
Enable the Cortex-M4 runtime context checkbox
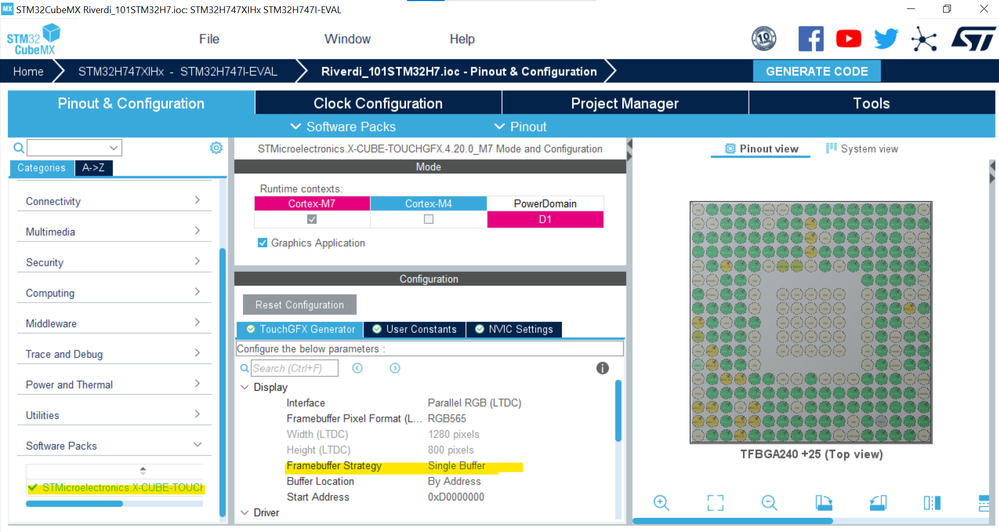[429, 219]
